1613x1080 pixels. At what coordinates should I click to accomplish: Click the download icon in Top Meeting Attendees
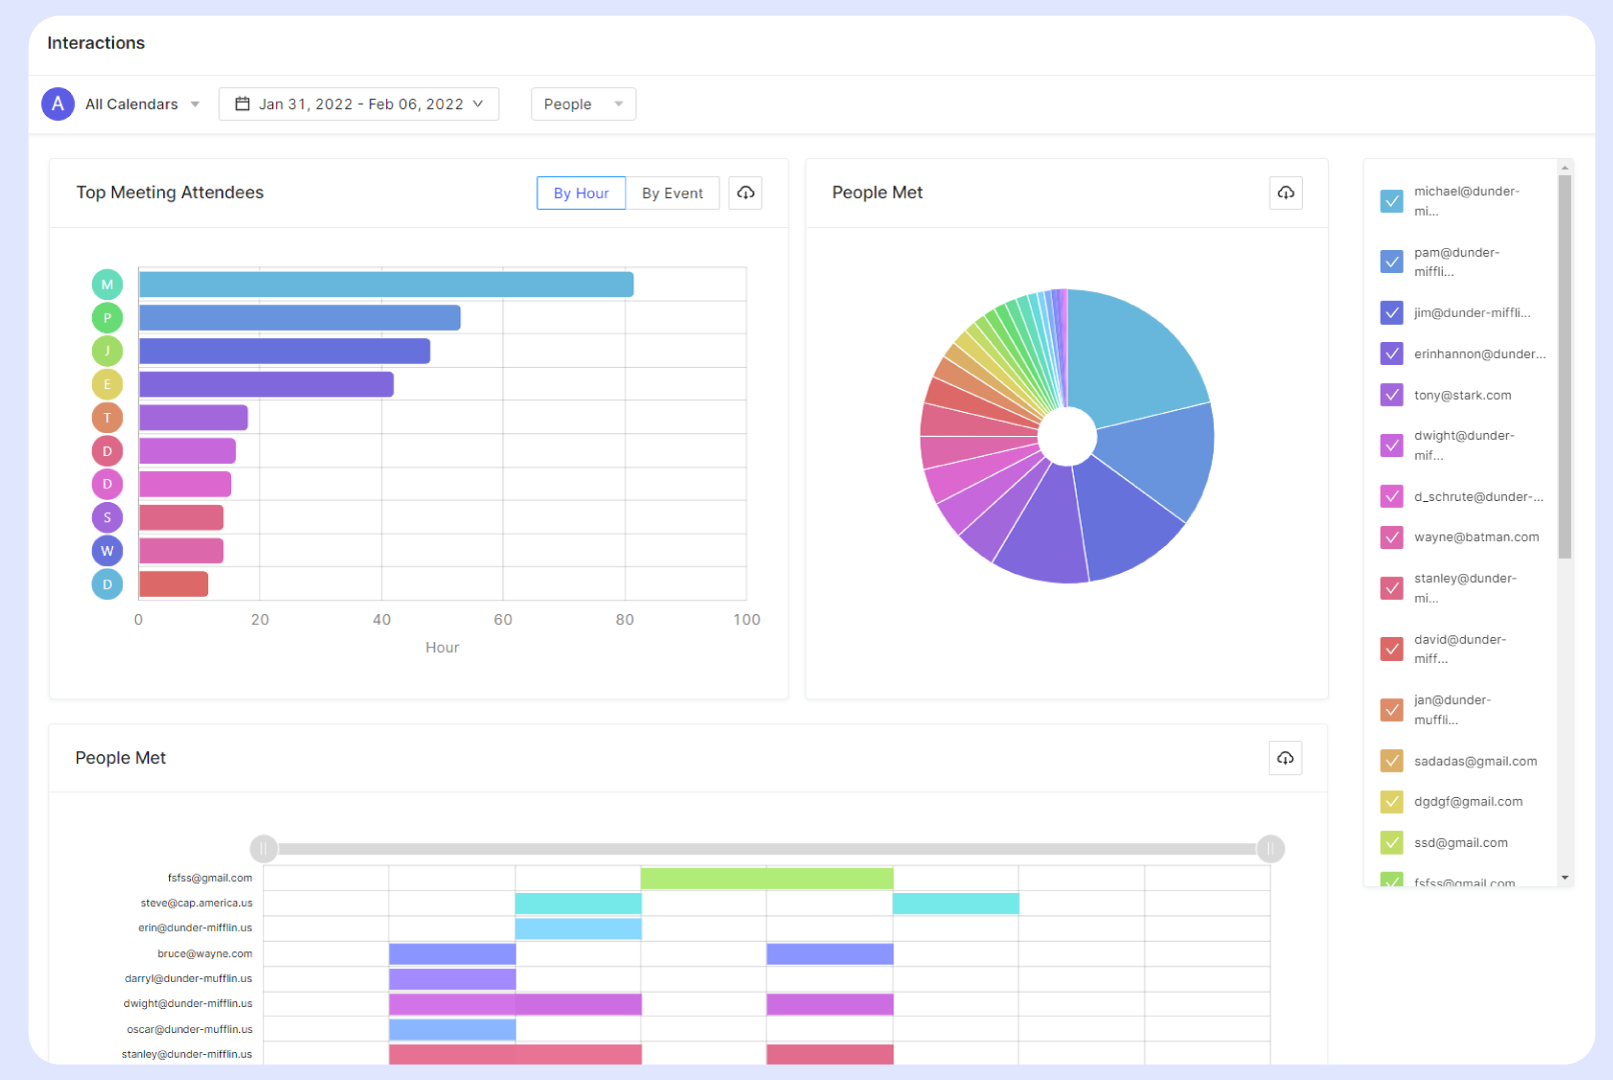pyautogui.click(x=746, y=193)
